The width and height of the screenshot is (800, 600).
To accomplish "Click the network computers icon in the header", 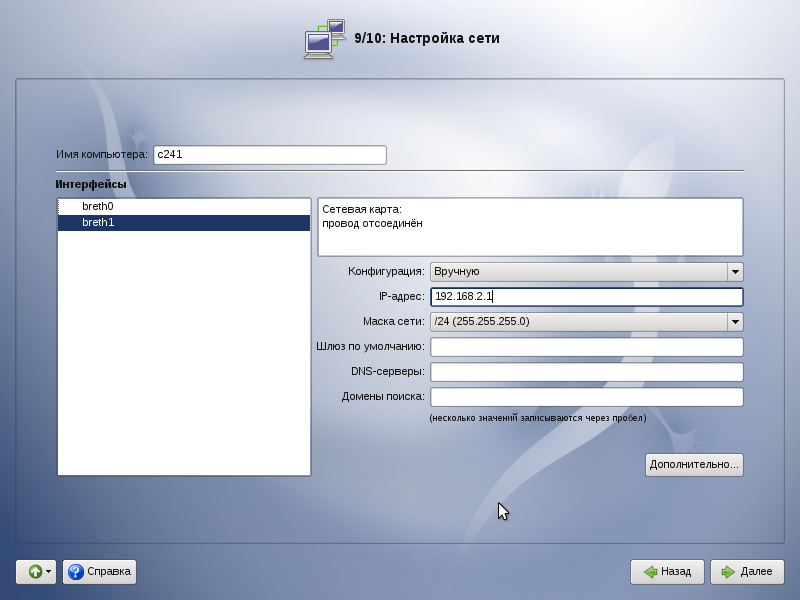I will pyautogui.click(x=325, y=38).
